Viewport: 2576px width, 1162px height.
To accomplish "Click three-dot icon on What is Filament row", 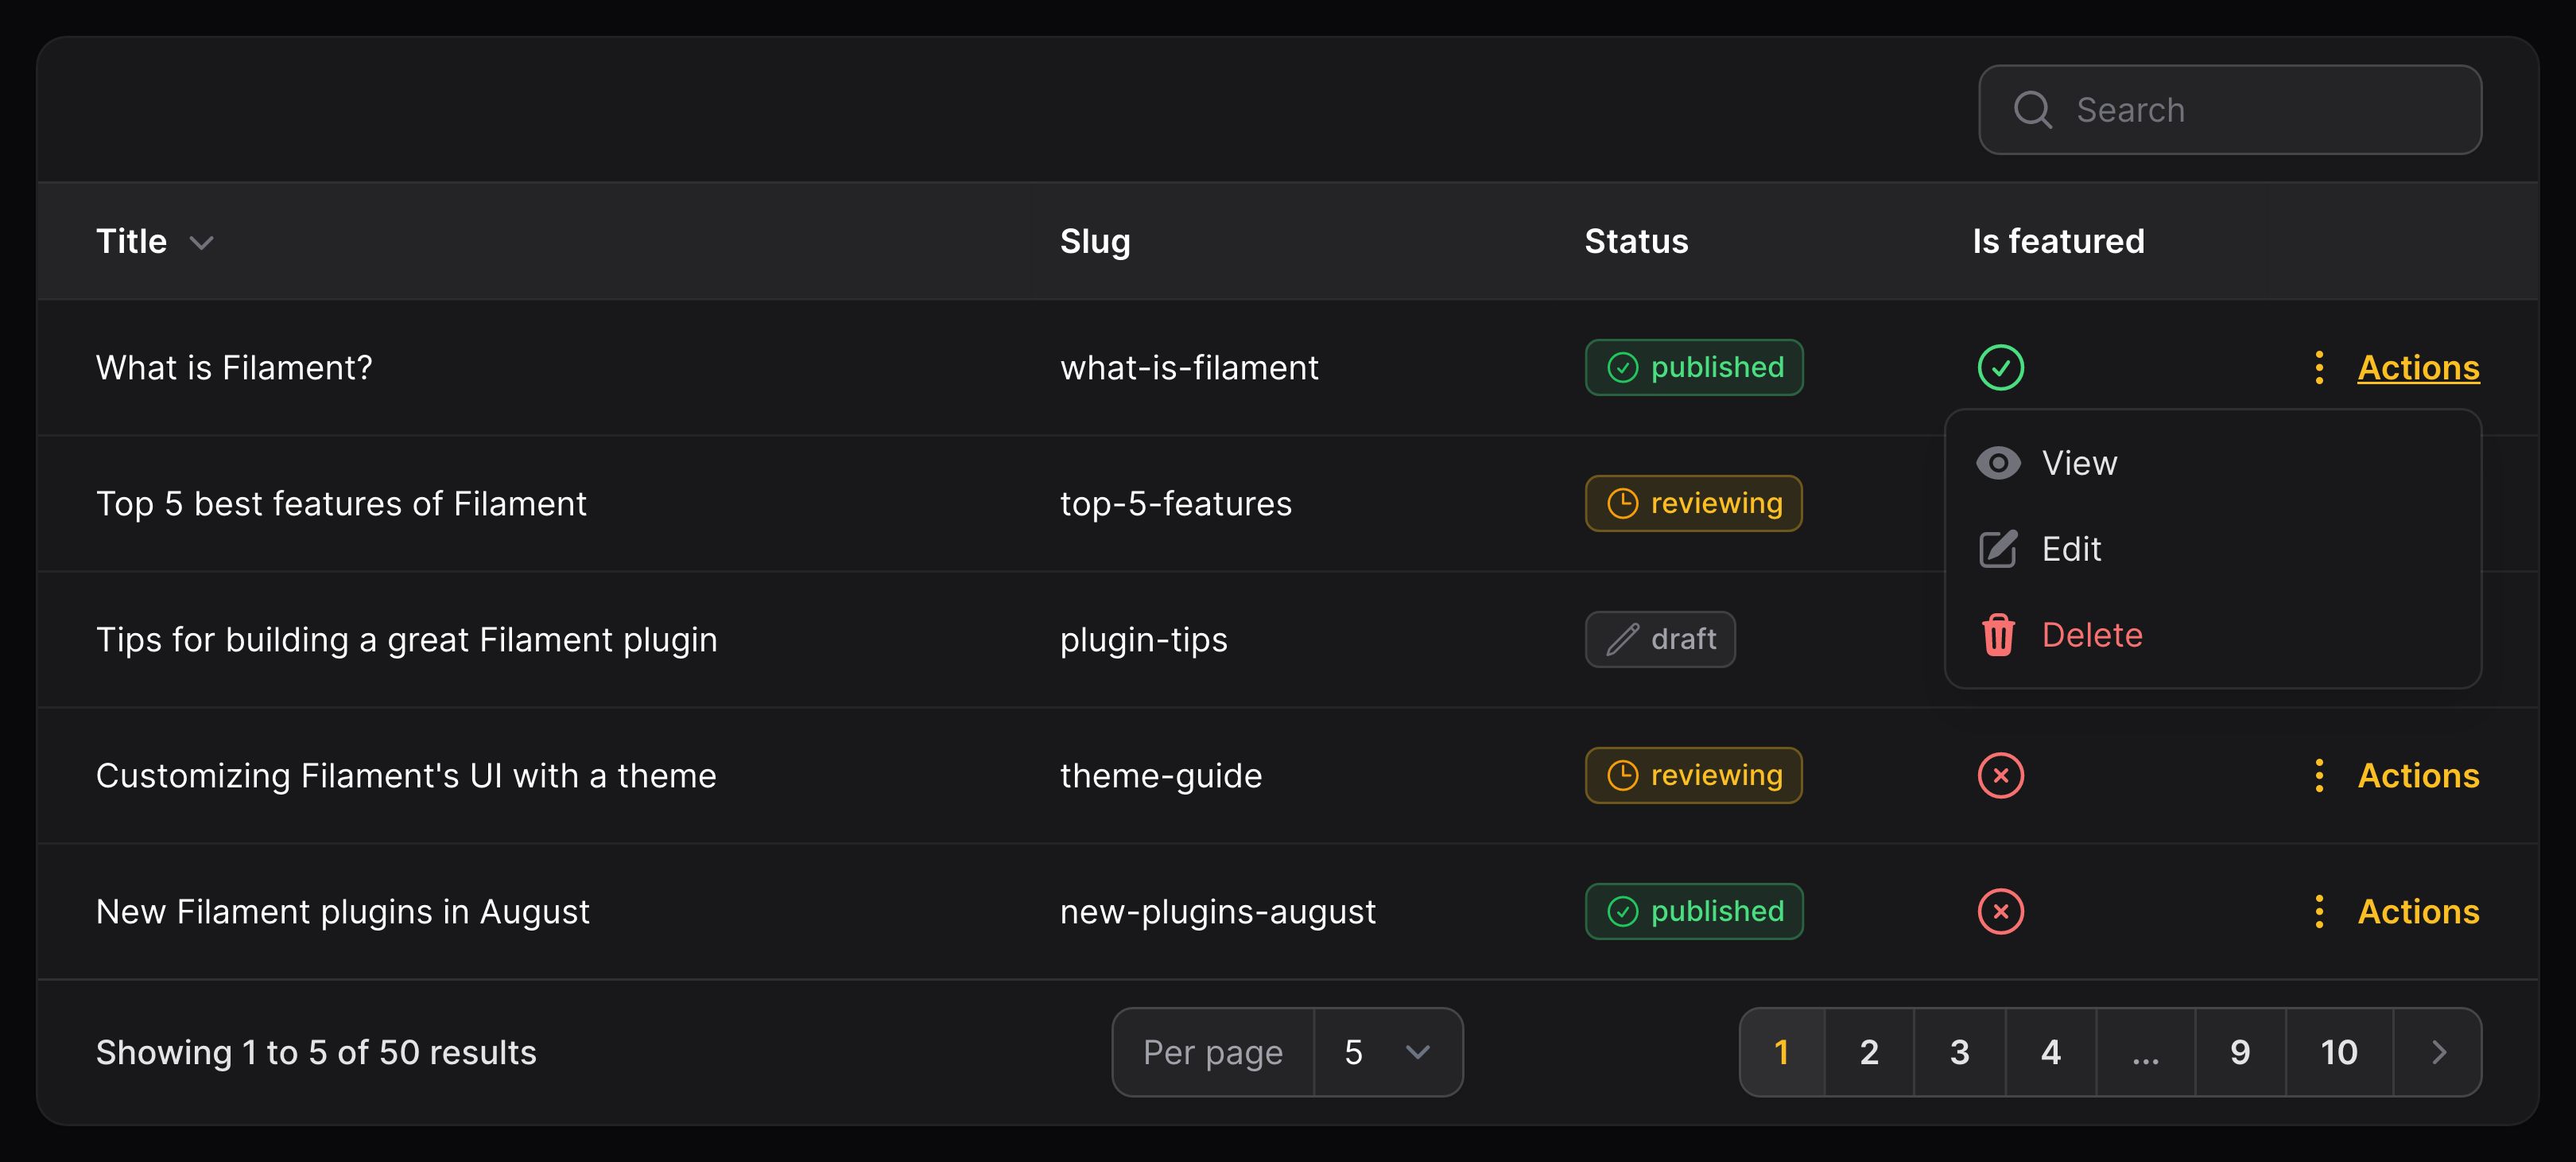I will (2319, 368).
